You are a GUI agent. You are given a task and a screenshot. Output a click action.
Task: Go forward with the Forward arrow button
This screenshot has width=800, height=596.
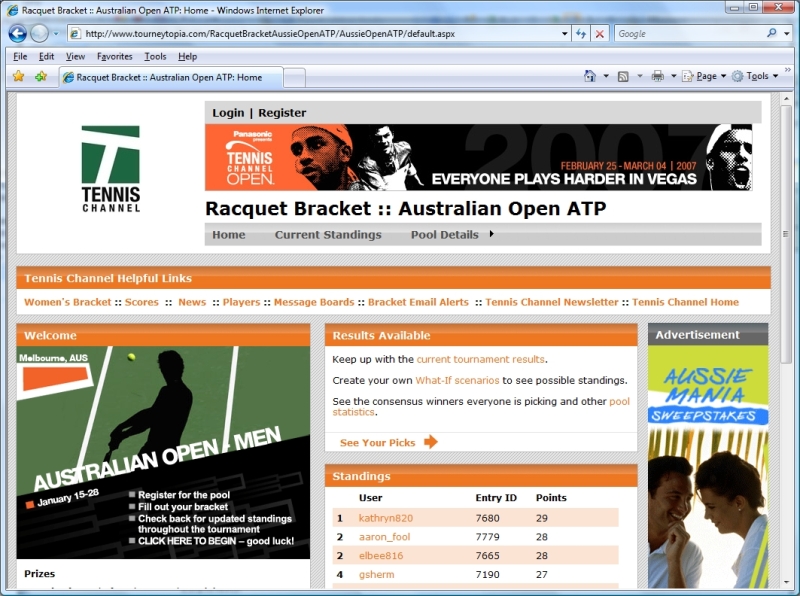click(x=39, y=34)
